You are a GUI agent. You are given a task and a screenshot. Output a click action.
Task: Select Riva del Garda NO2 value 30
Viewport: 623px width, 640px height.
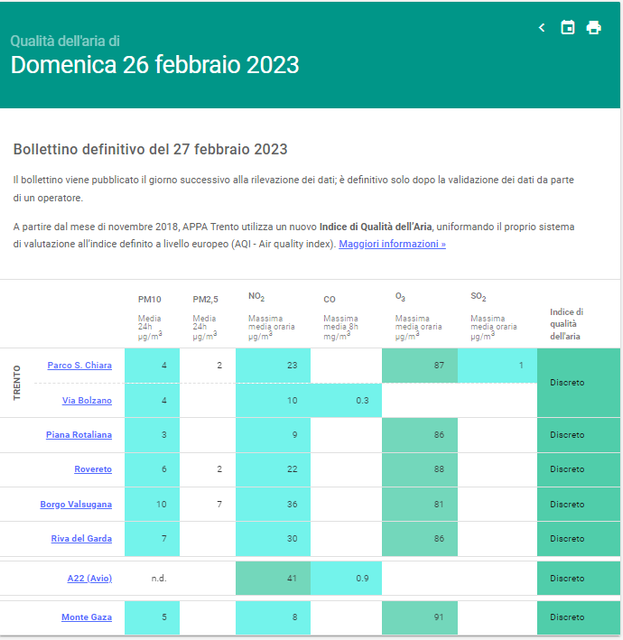tap(273, 538)
